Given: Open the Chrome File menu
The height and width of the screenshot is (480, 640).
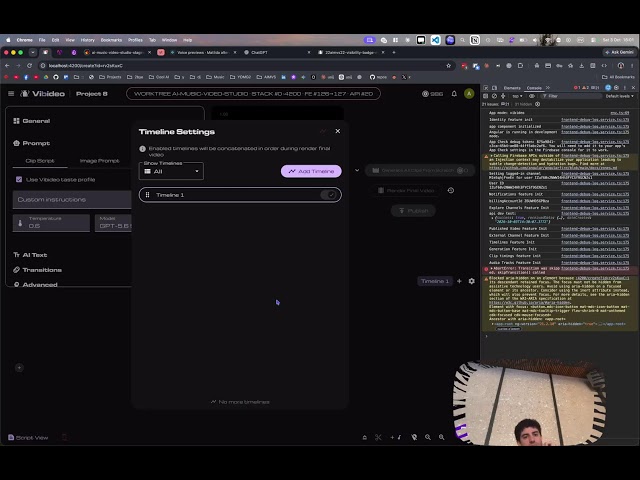Looking at the screenshot, I should pos(42,40).
